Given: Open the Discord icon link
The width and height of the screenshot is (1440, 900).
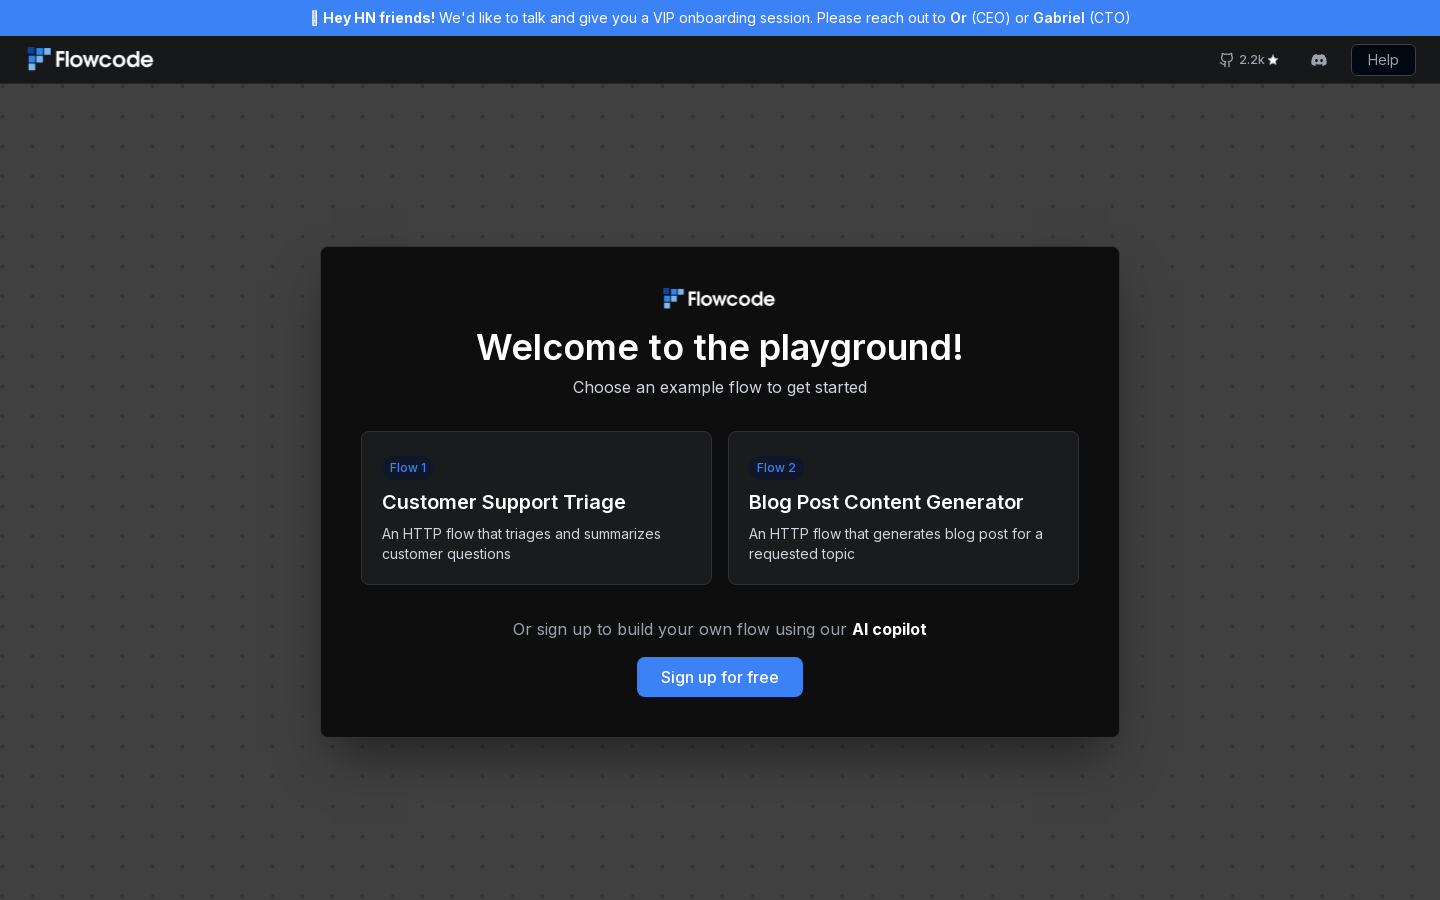Looking at the screenshot, I should click(x=1319, y=60).
